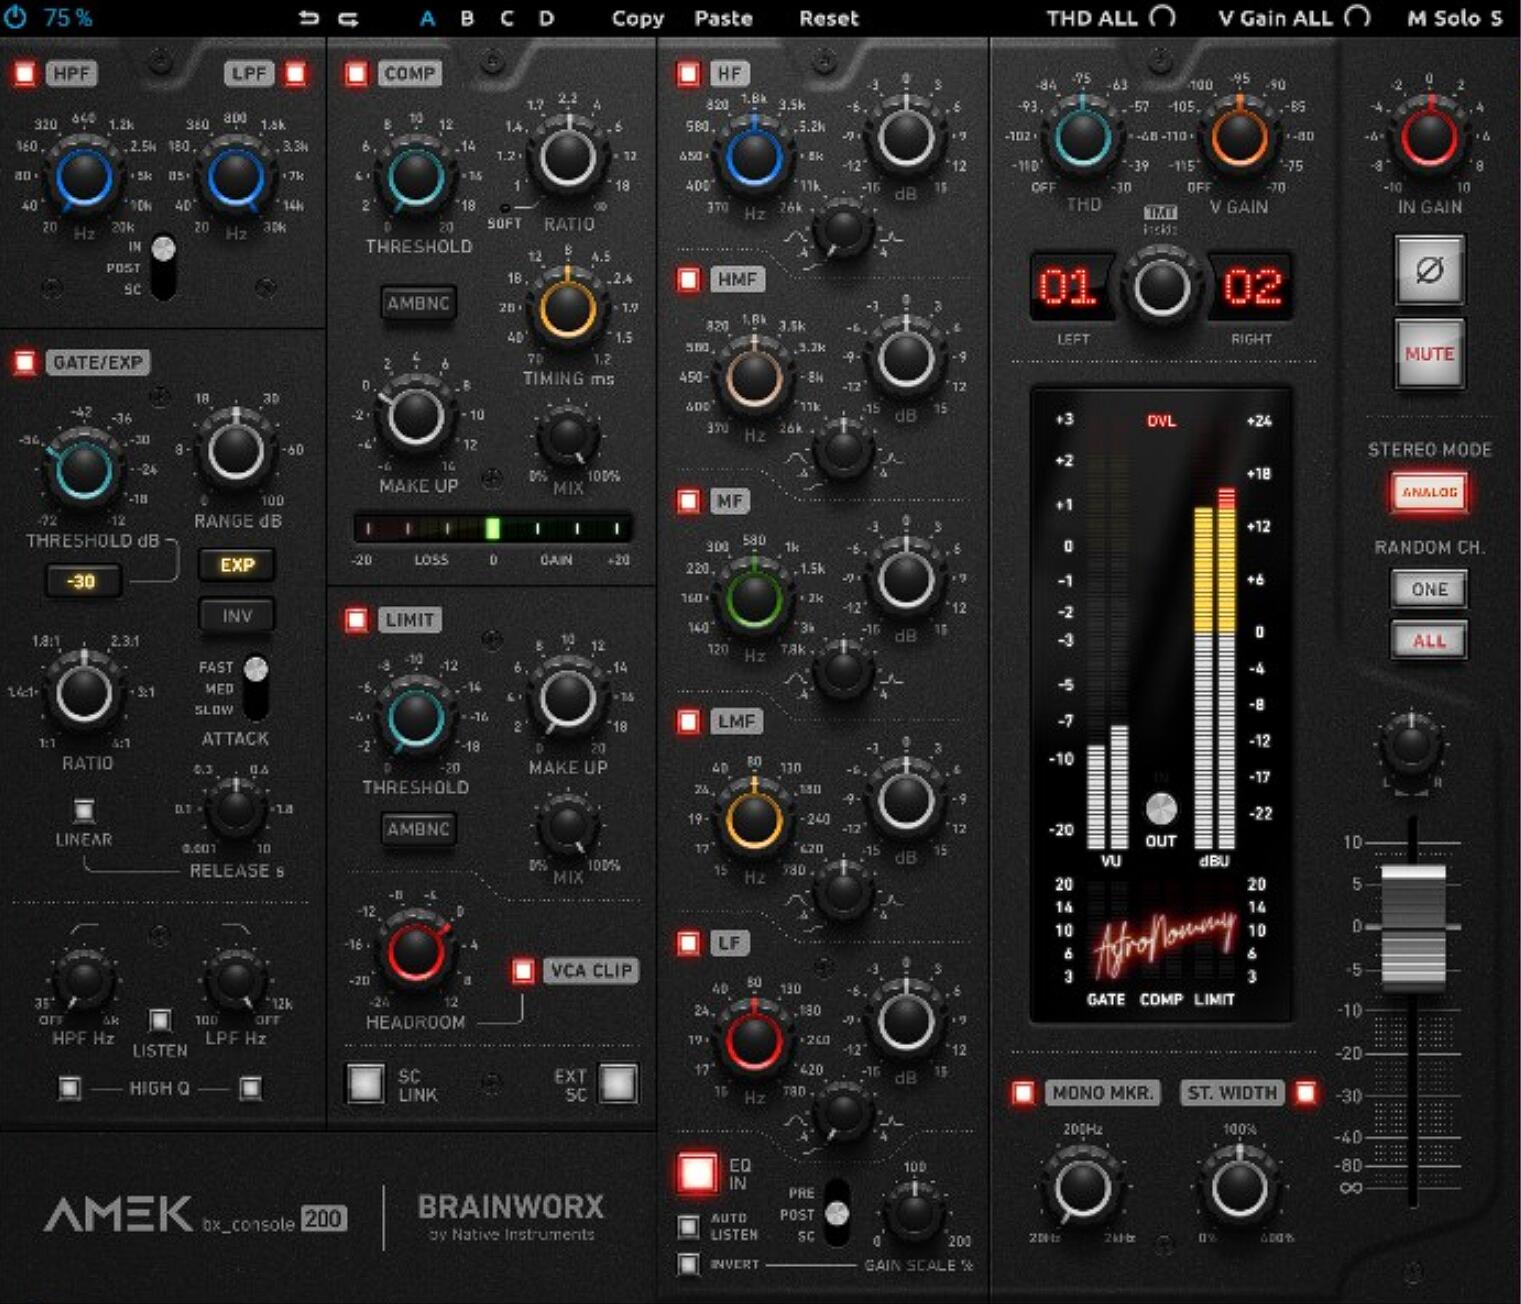Switch to preset slot D
Image resolution: width=1521 pixels, height=1304 pixels.
546,18
